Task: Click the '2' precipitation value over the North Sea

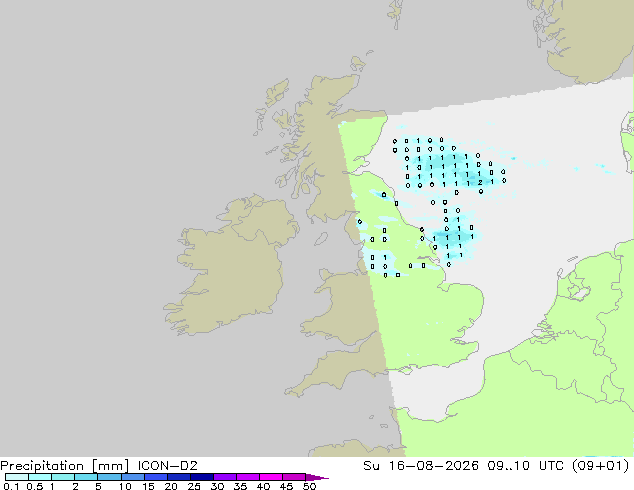Action: (480, 183)
